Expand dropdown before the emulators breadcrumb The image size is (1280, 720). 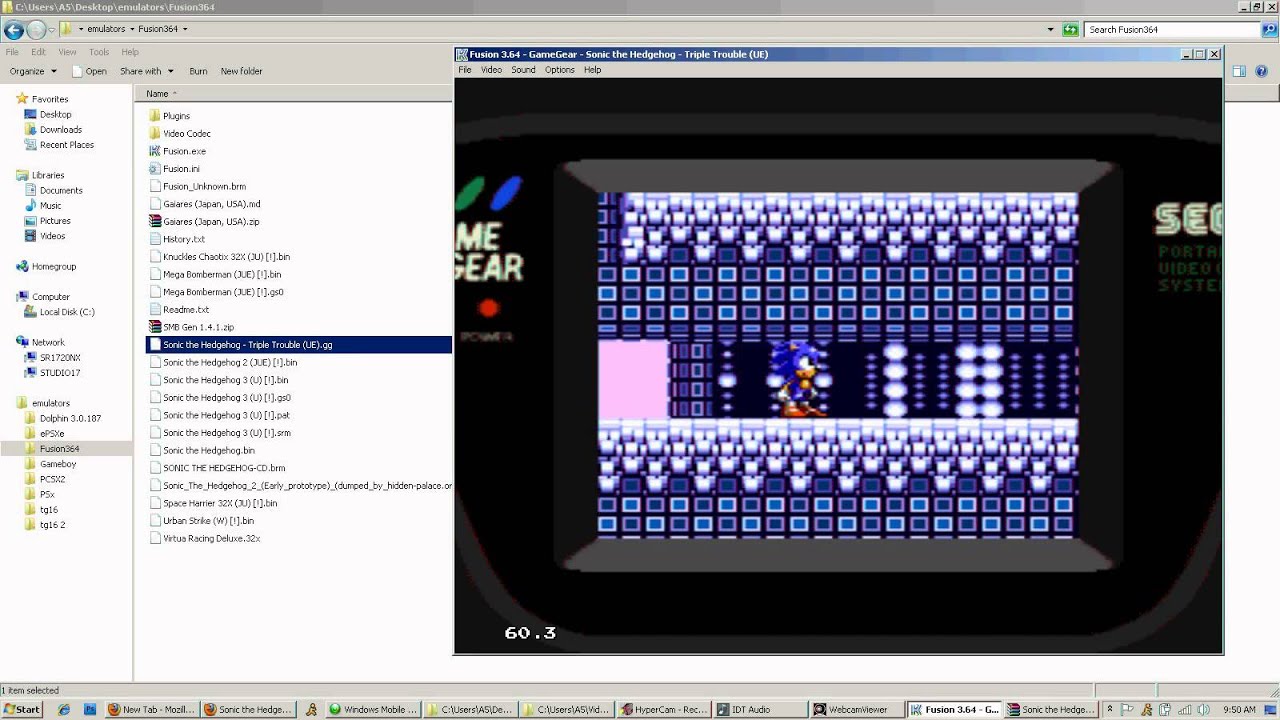click(x=81, y=29)
